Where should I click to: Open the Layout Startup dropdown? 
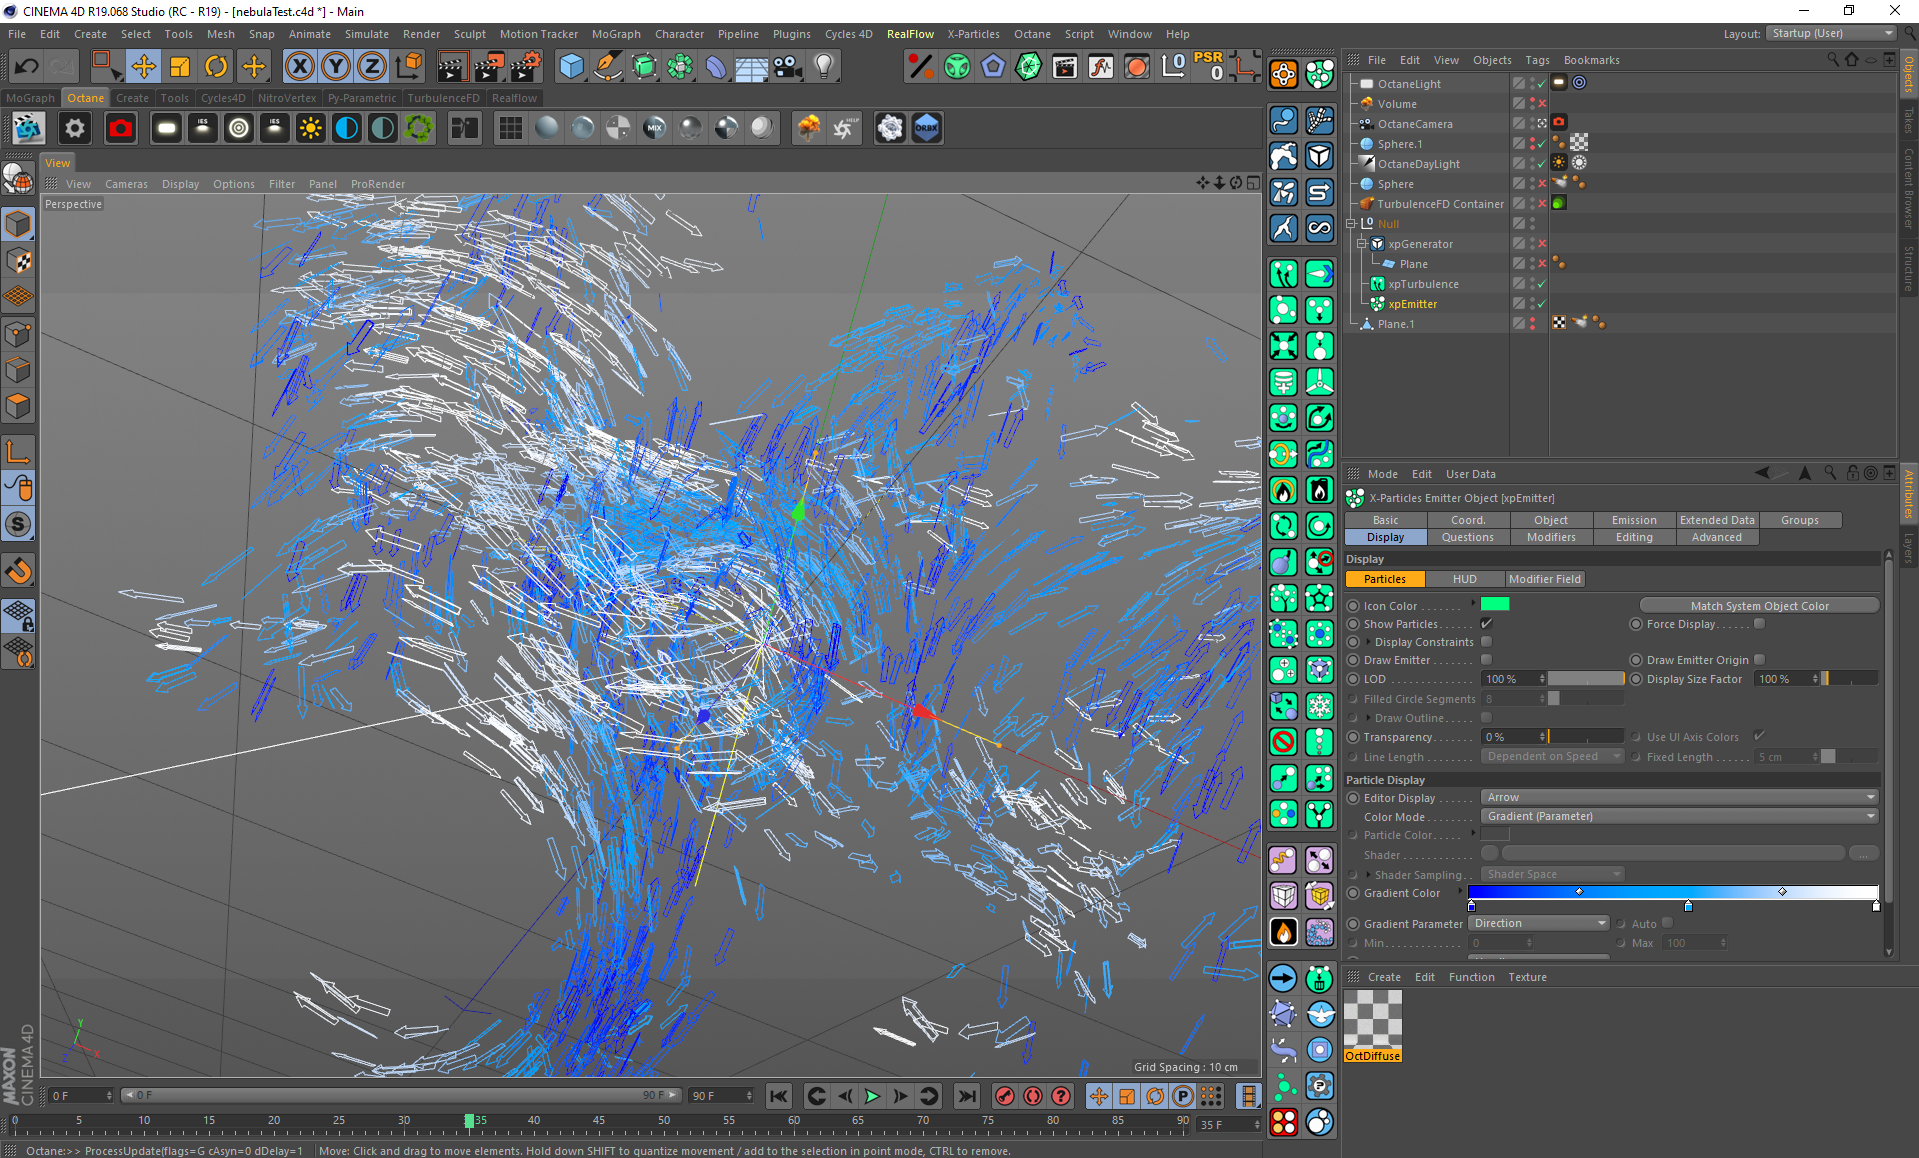(1831, 33)
